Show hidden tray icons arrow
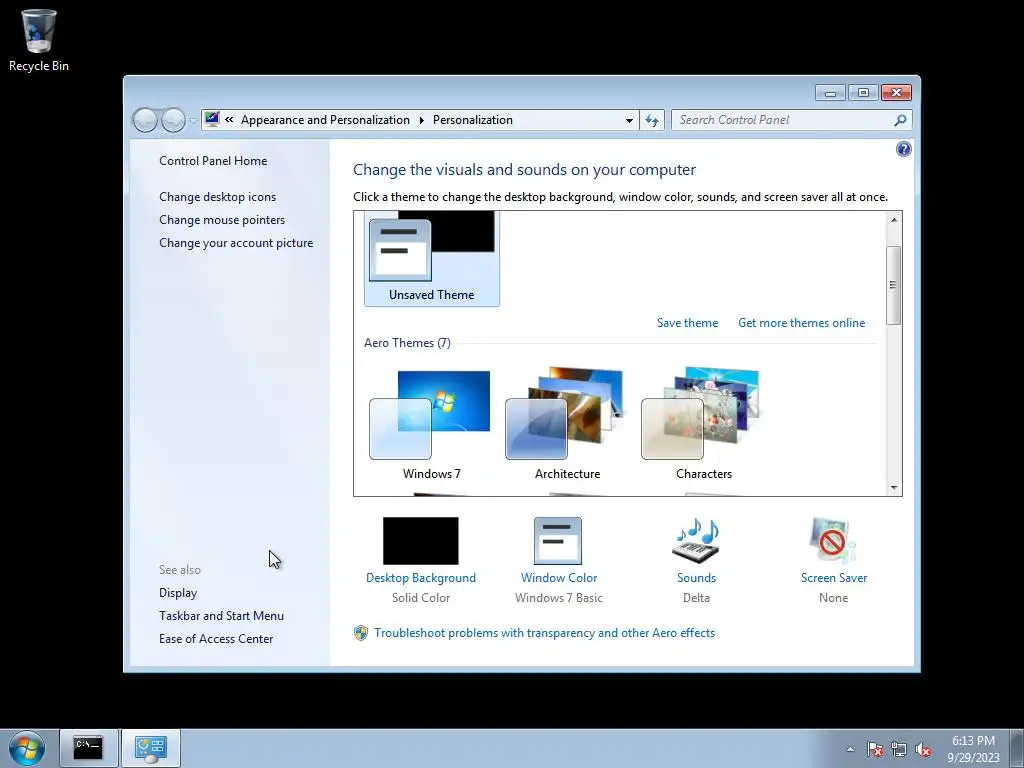This screenshot has height=768, width=1024. (850, 749)
